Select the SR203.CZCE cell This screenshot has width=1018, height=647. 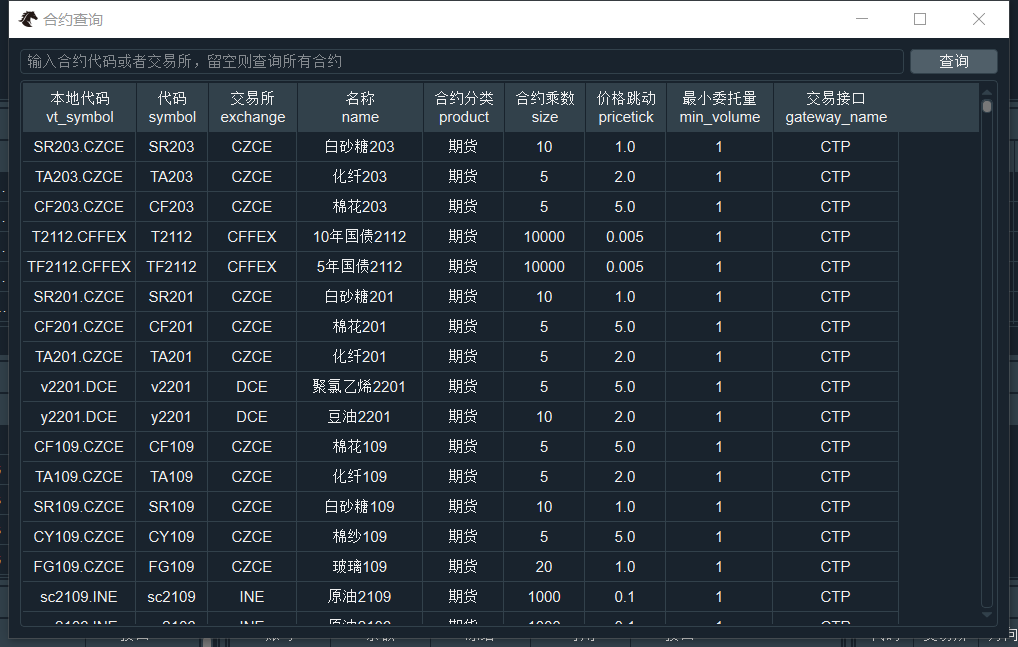pyautogui.click(x=79, y=147)
